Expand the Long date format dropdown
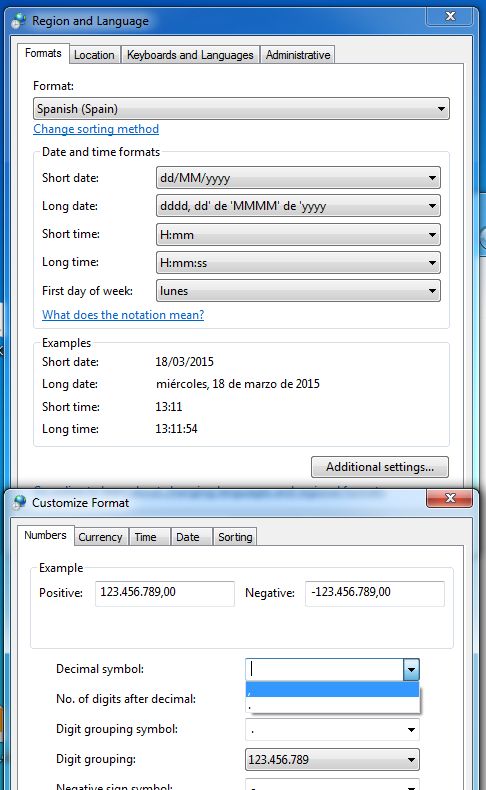 (x=298, y=206)
